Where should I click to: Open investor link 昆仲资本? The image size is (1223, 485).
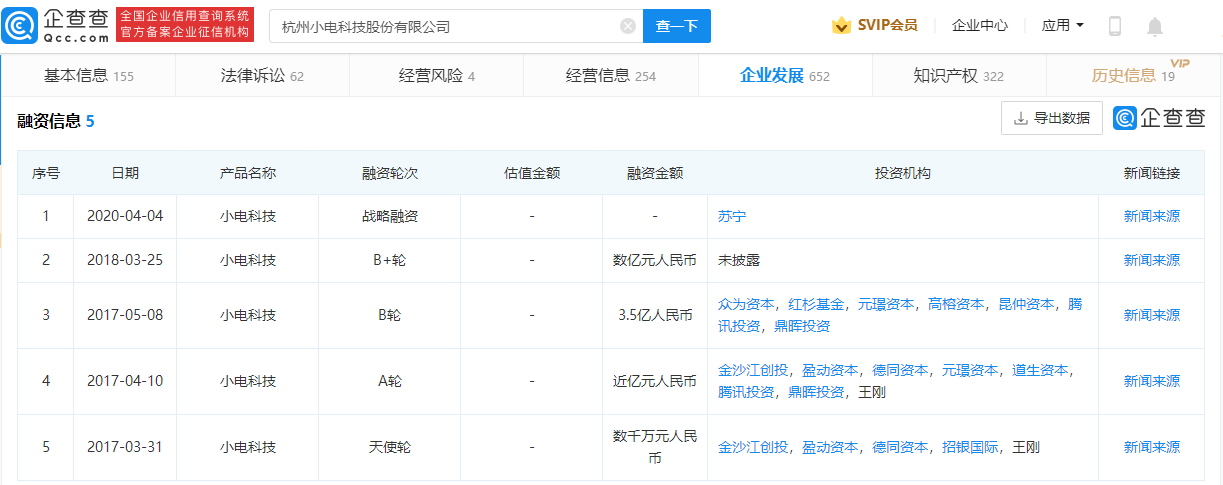1026,304
